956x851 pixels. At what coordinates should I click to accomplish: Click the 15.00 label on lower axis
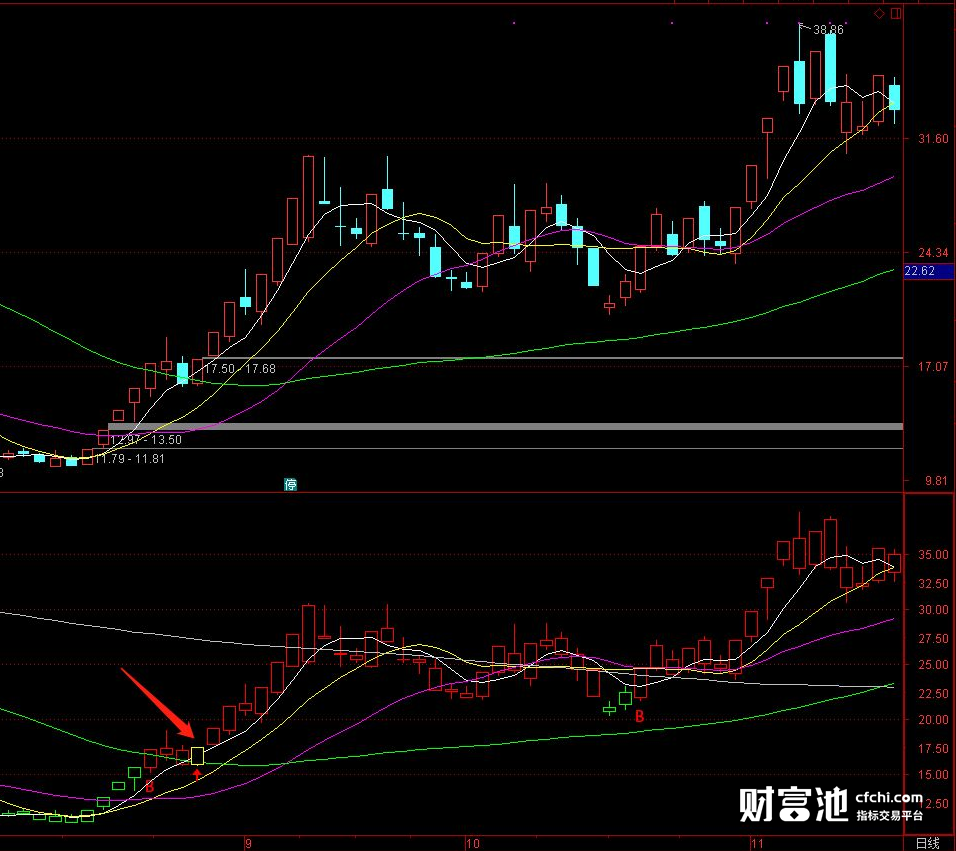point(933,774)
